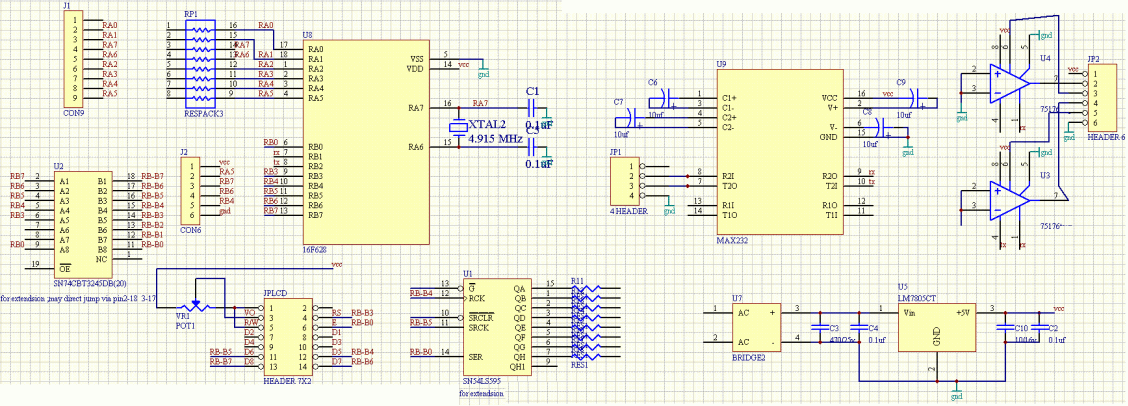Select the C1 capacitor symbol near XTAL2
Image resolution: width=1128 pixels, height=406 pixels.
pyautogui.click(x=535, y=105)
